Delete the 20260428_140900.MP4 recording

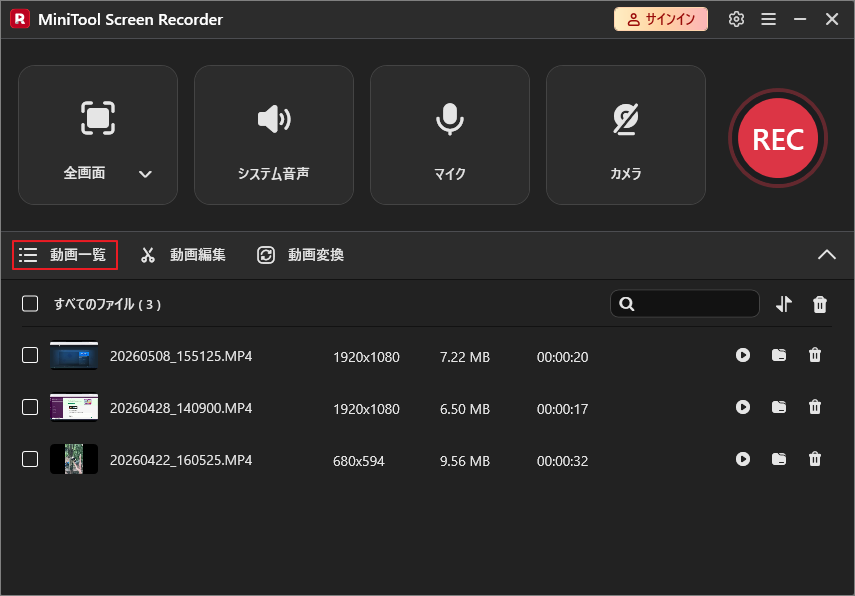click(x=815, y=407)
